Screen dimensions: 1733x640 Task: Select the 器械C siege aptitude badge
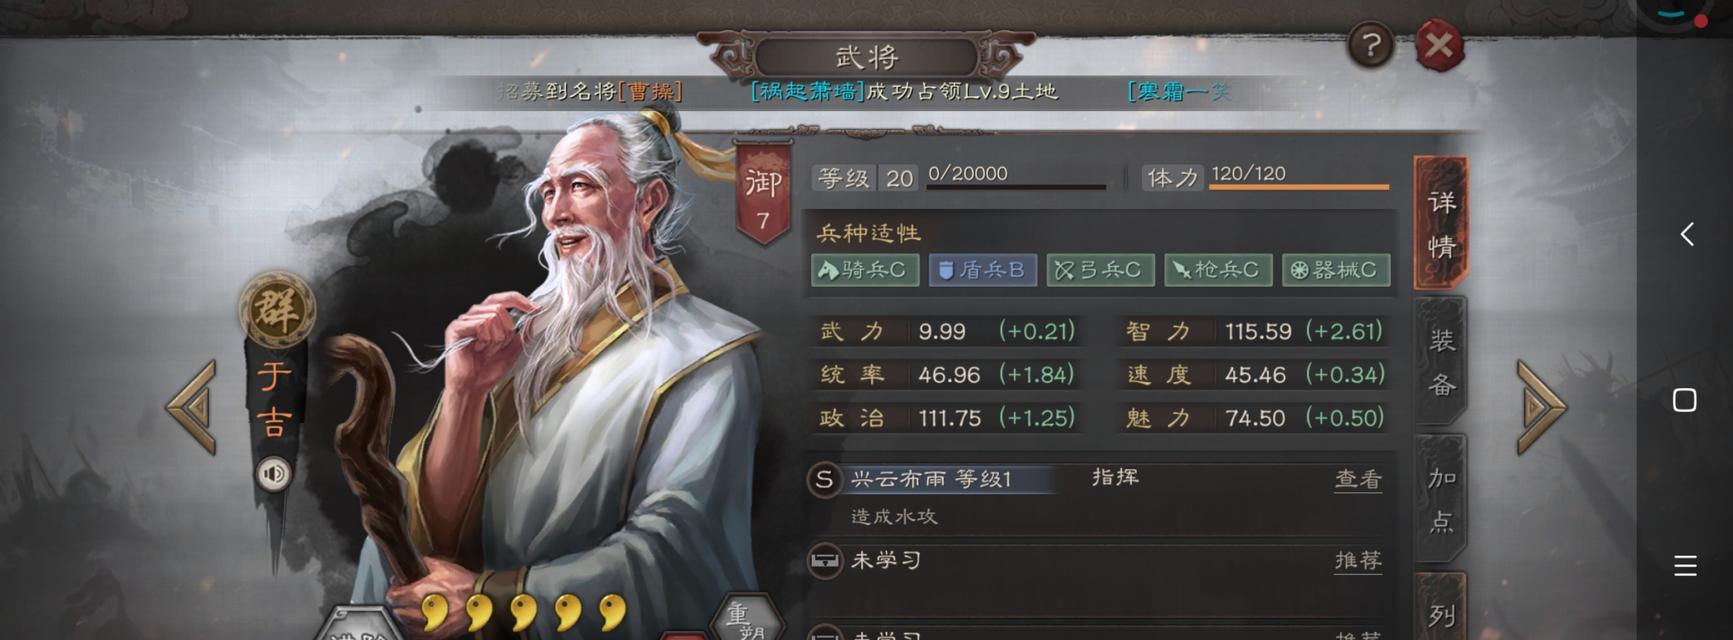click(x=1336, y=270)
